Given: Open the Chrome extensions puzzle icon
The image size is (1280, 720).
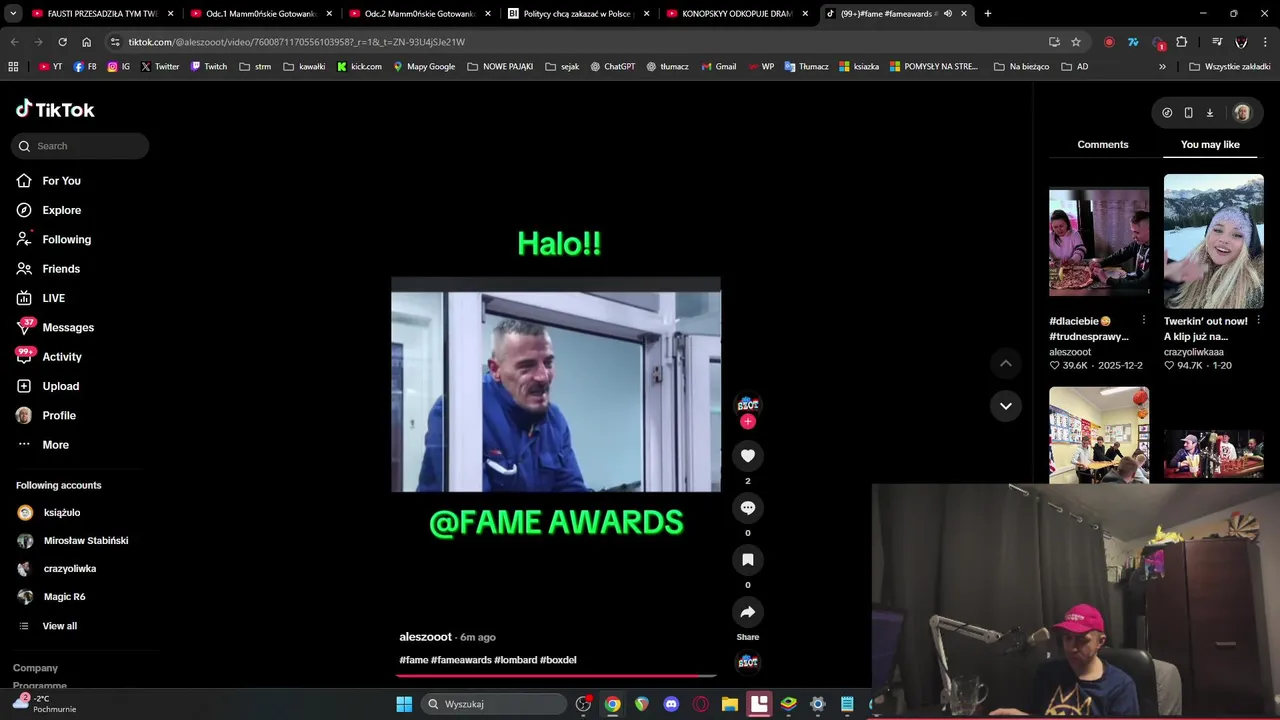Looking at the screenshot, I should (x=1182, y=42).
